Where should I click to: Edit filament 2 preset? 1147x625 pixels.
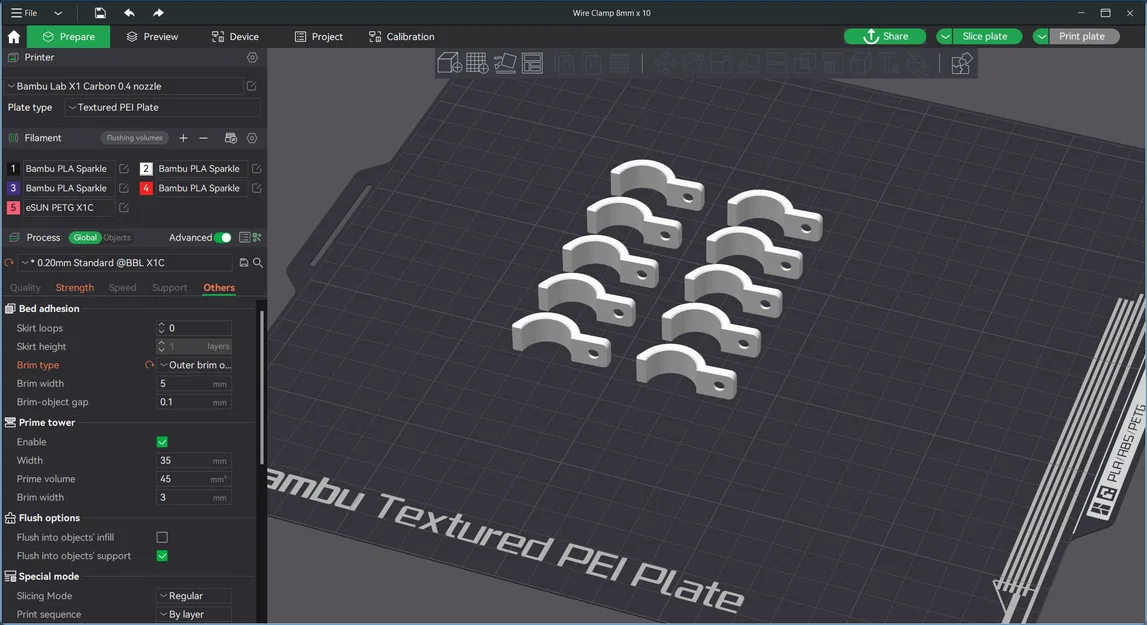(x=257, y=168)
